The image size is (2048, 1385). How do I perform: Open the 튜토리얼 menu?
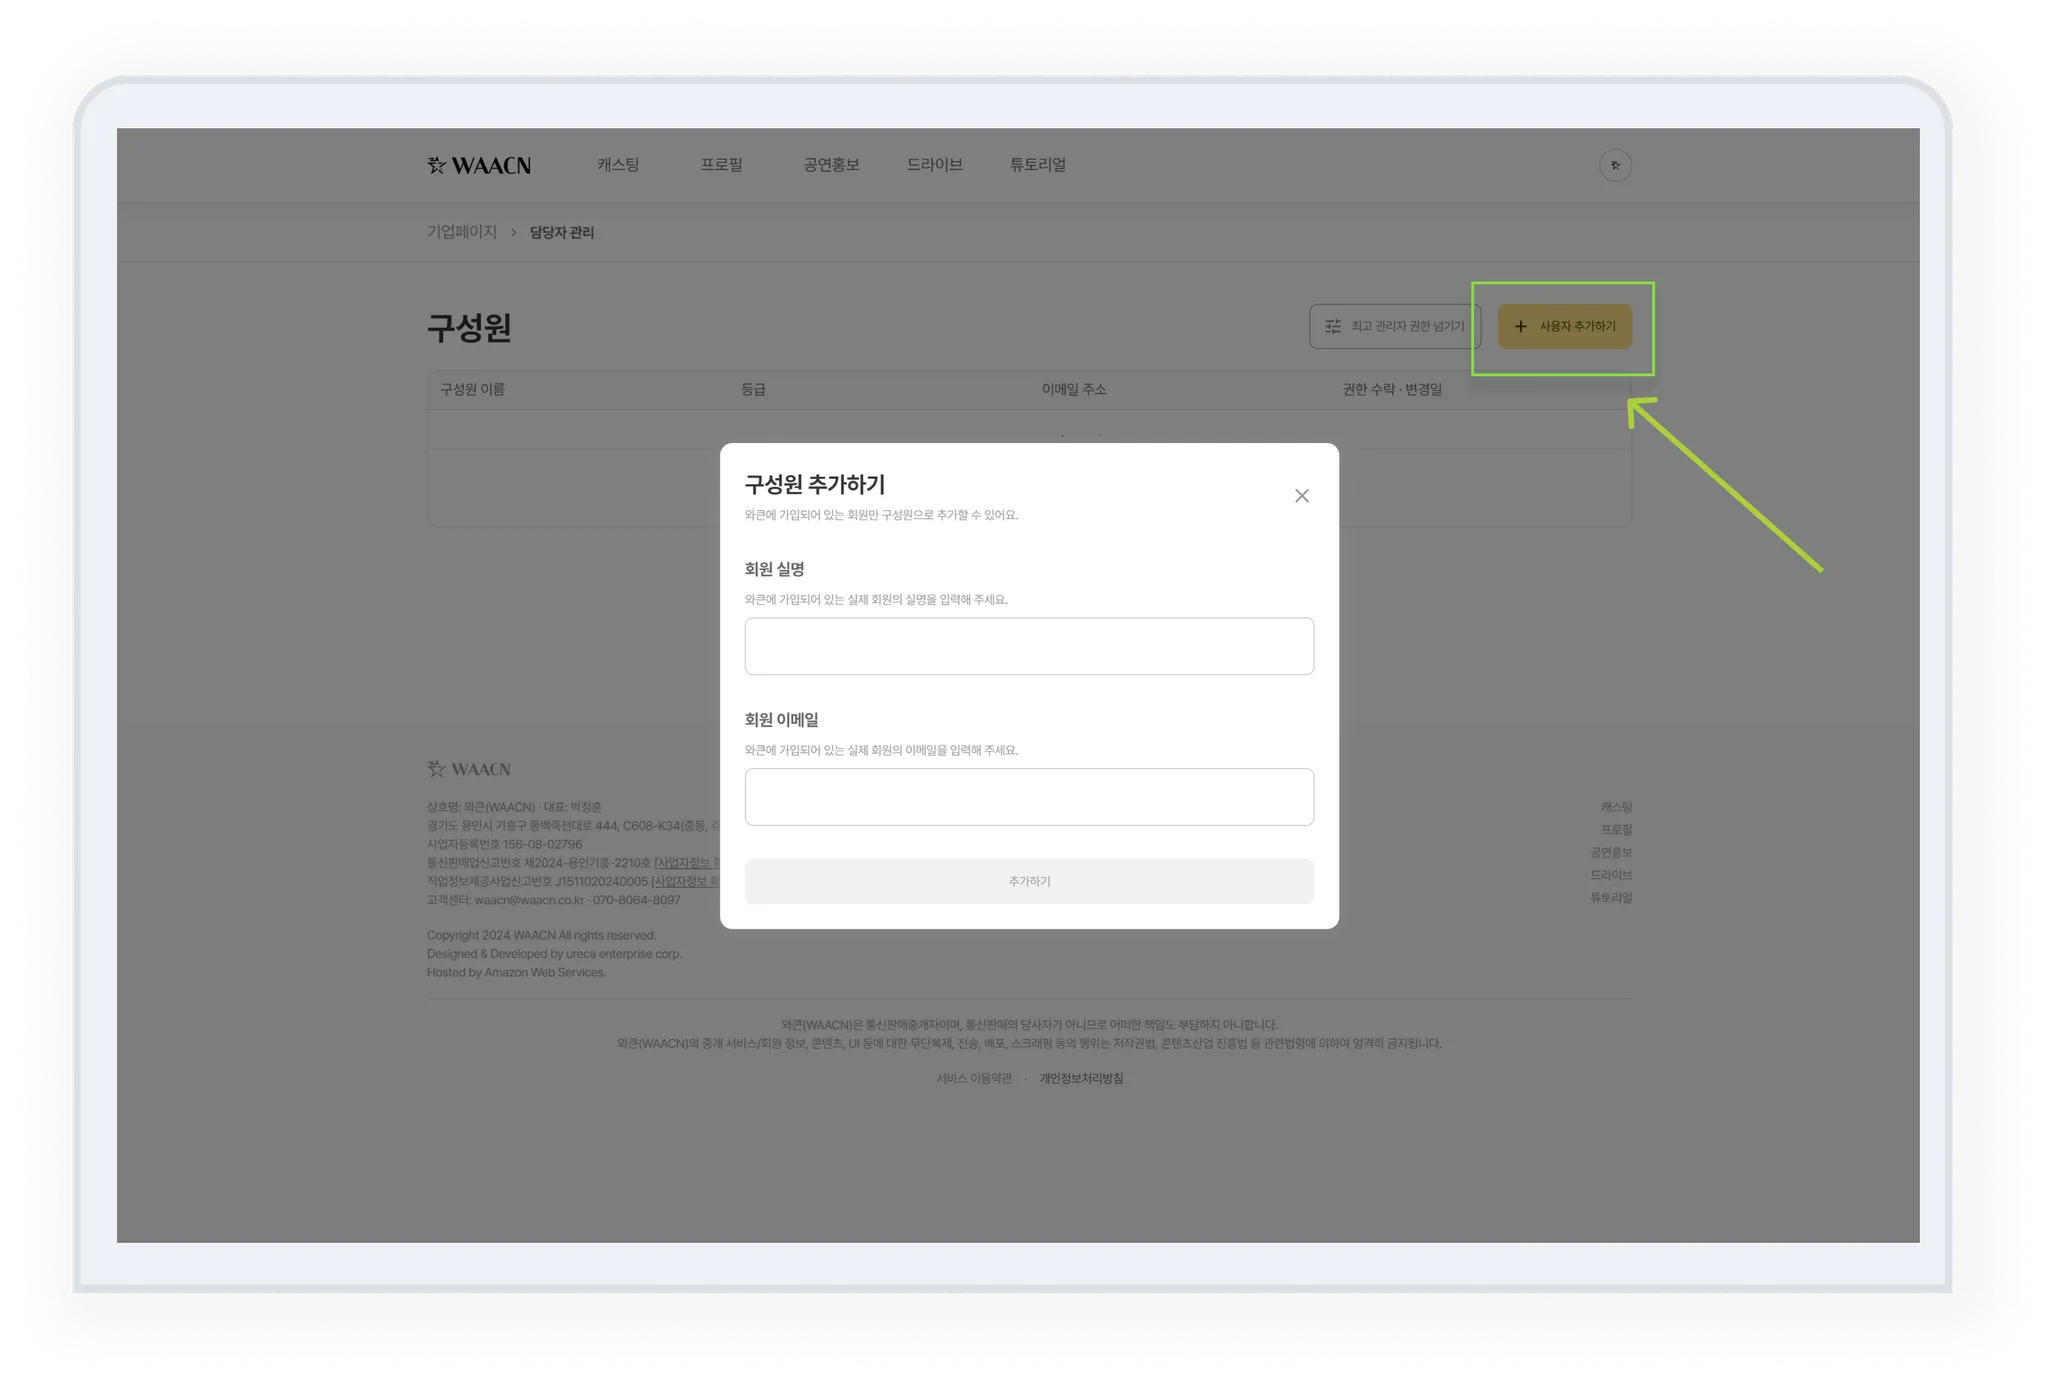tap(1037, 165)
